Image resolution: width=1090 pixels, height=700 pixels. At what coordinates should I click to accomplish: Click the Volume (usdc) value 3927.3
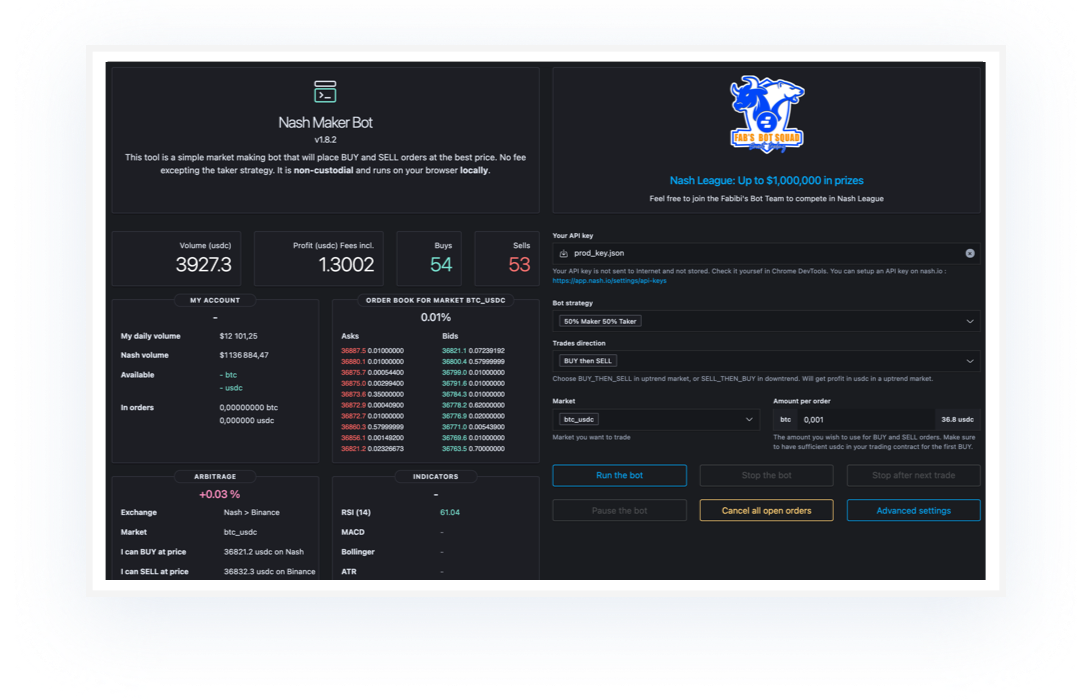203,265
